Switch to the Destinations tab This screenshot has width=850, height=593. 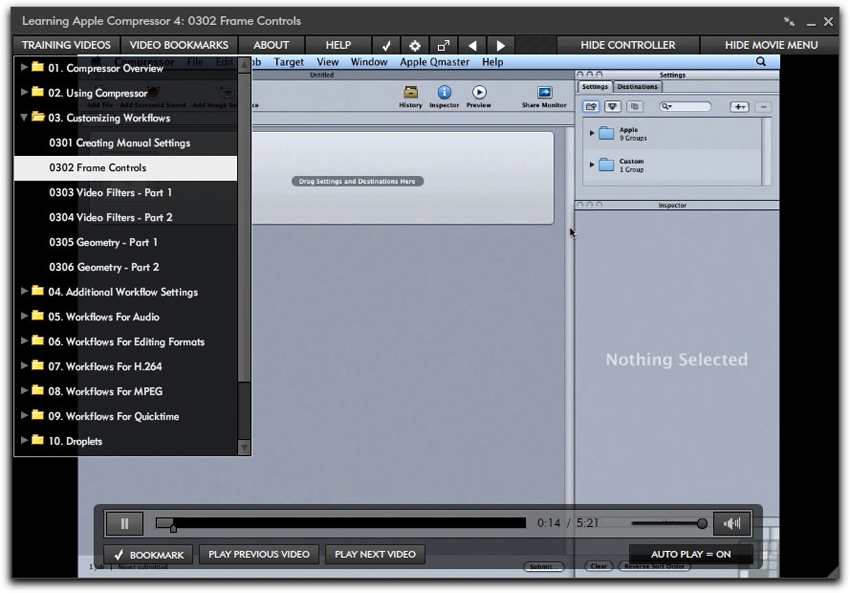point(637,87)
